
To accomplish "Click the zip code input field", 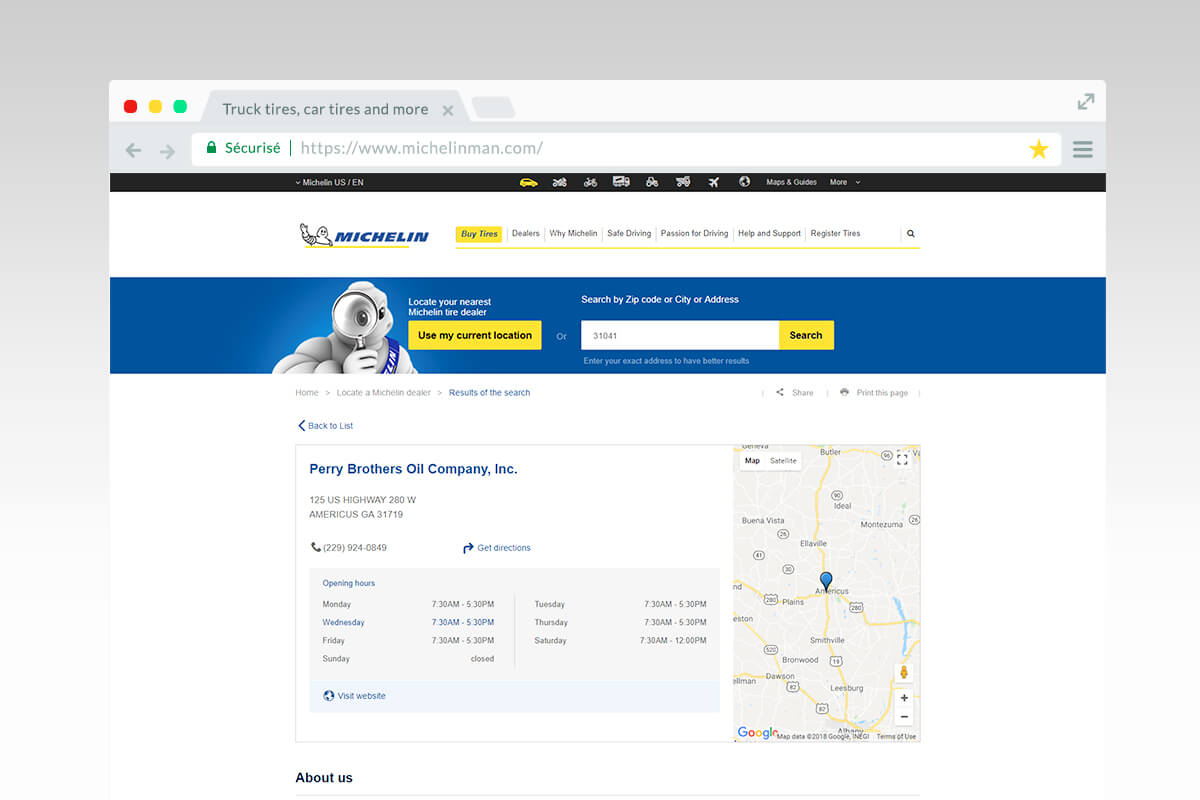I will click(x=680, y=335).
